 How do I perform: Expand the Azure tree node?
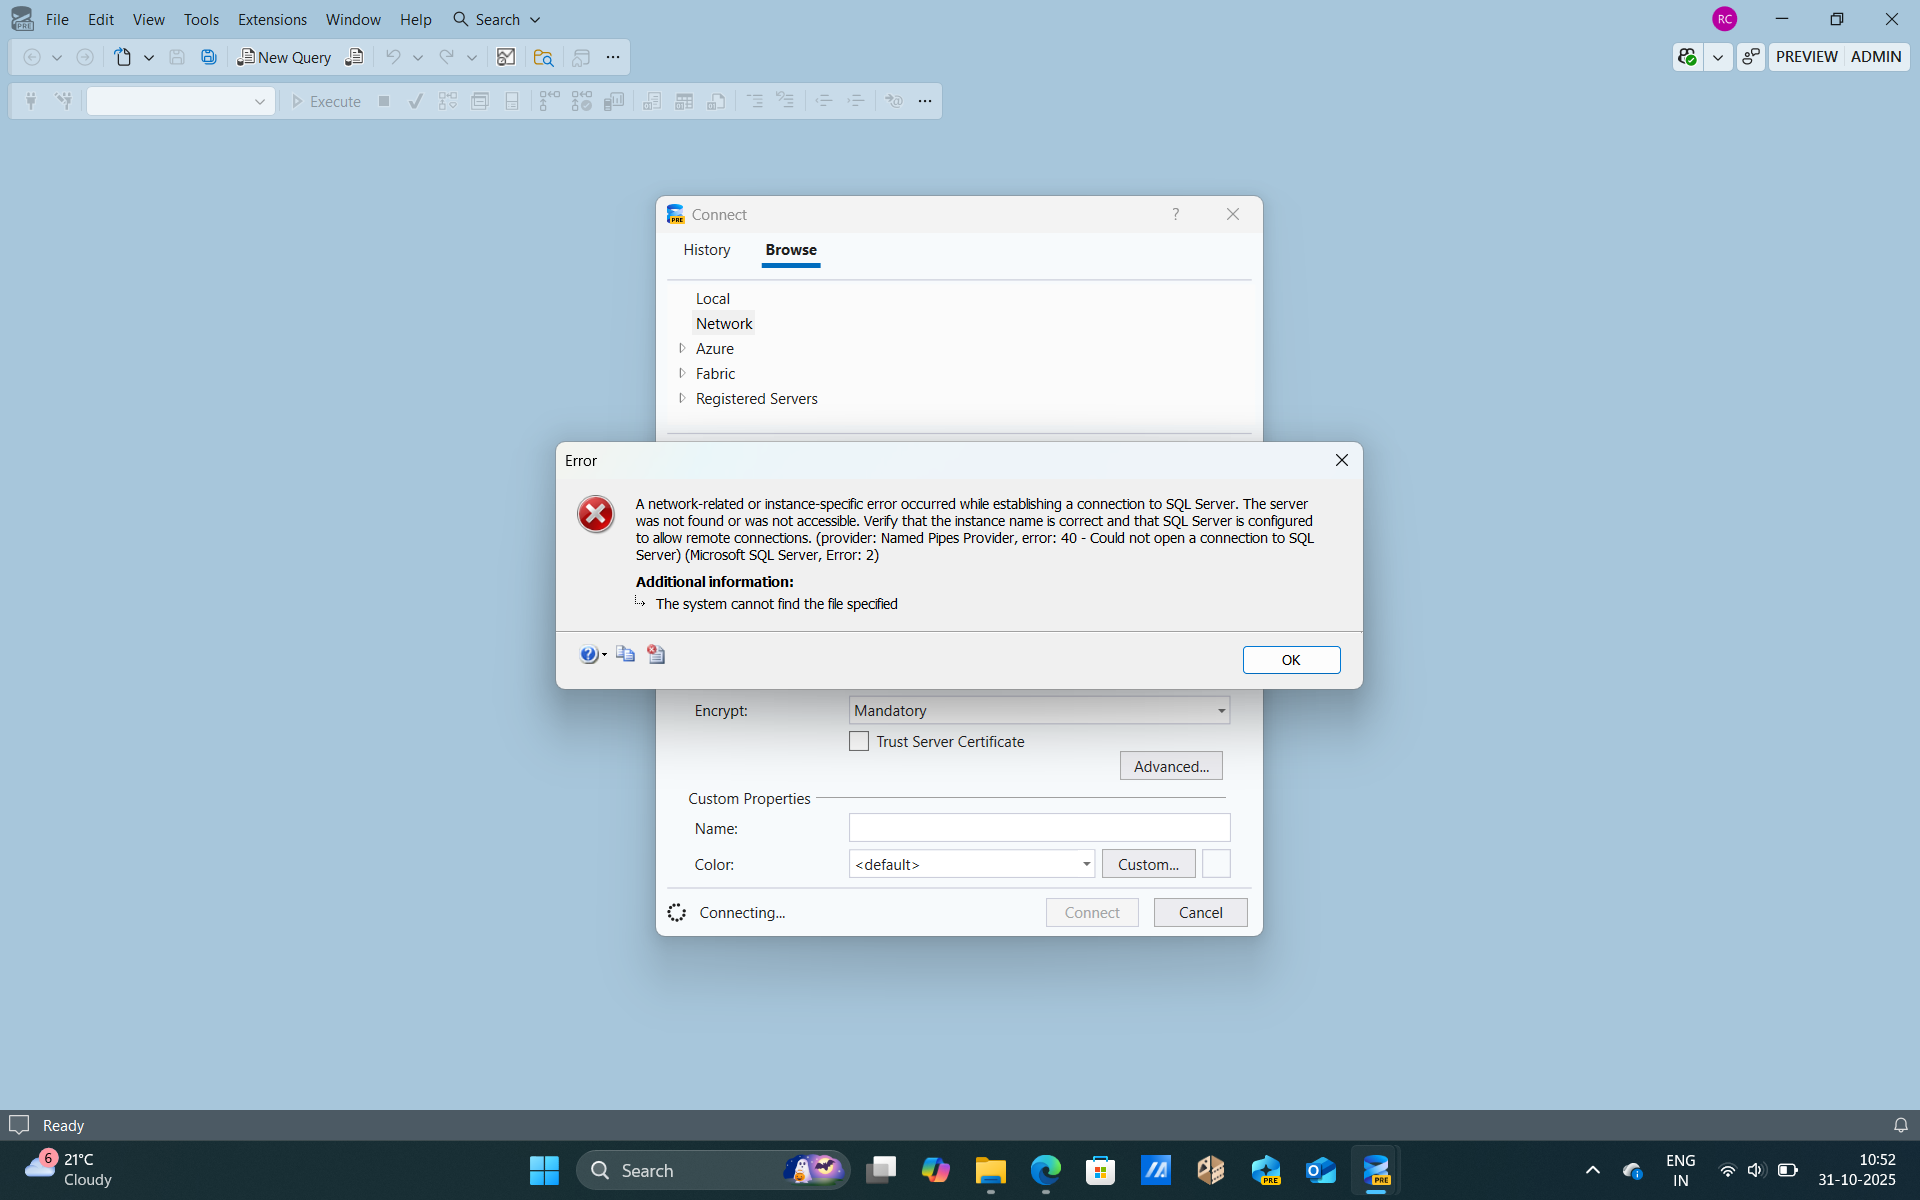click(x=683, y=348)
